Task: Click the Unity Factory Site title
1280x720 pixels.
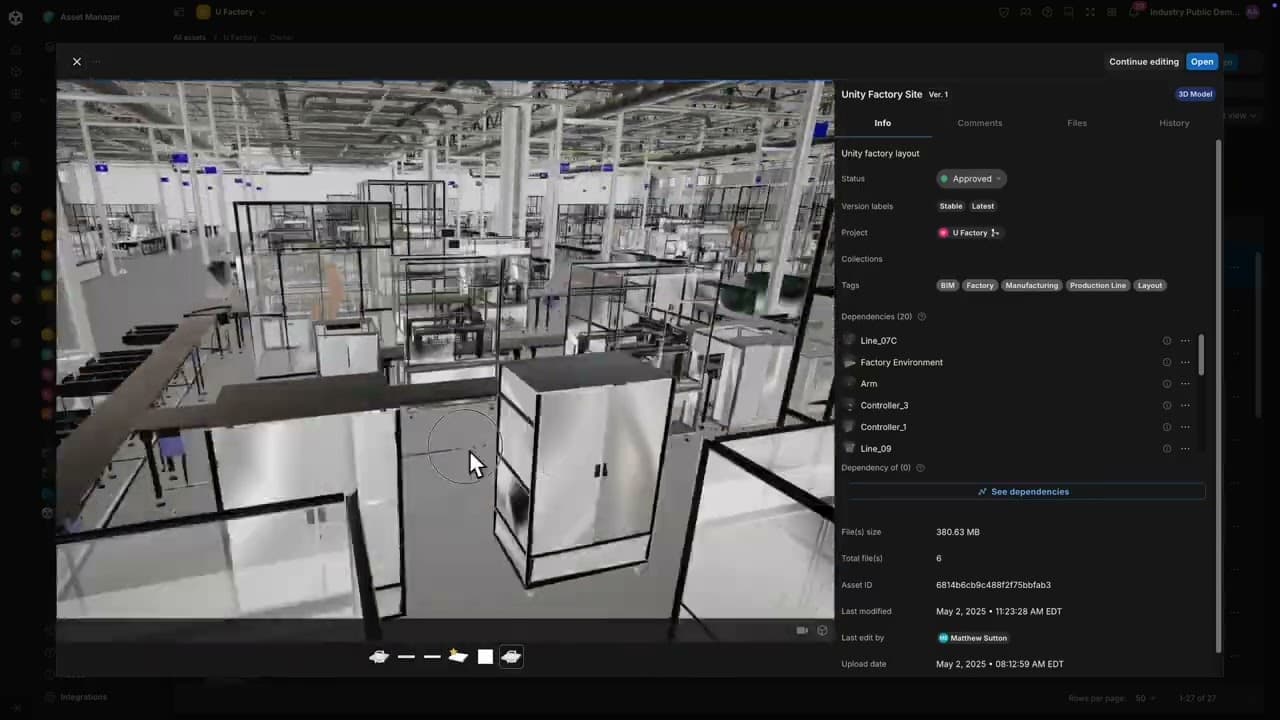Action: tap(881, 94)
